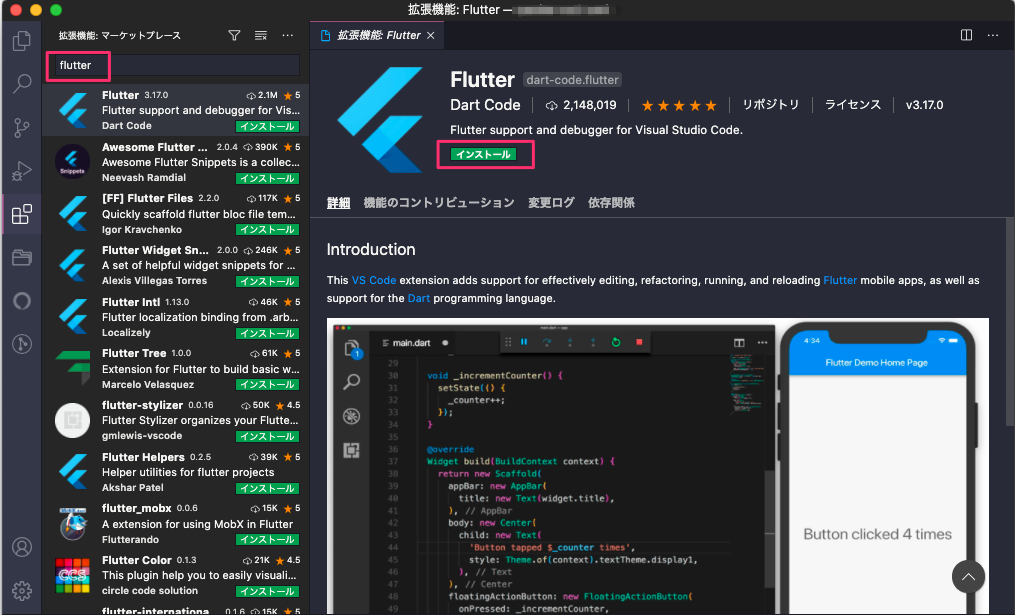Select the flutter_mobx row title
The width and height of the screenshot is (1015, 615).
[x=137, y=508]
